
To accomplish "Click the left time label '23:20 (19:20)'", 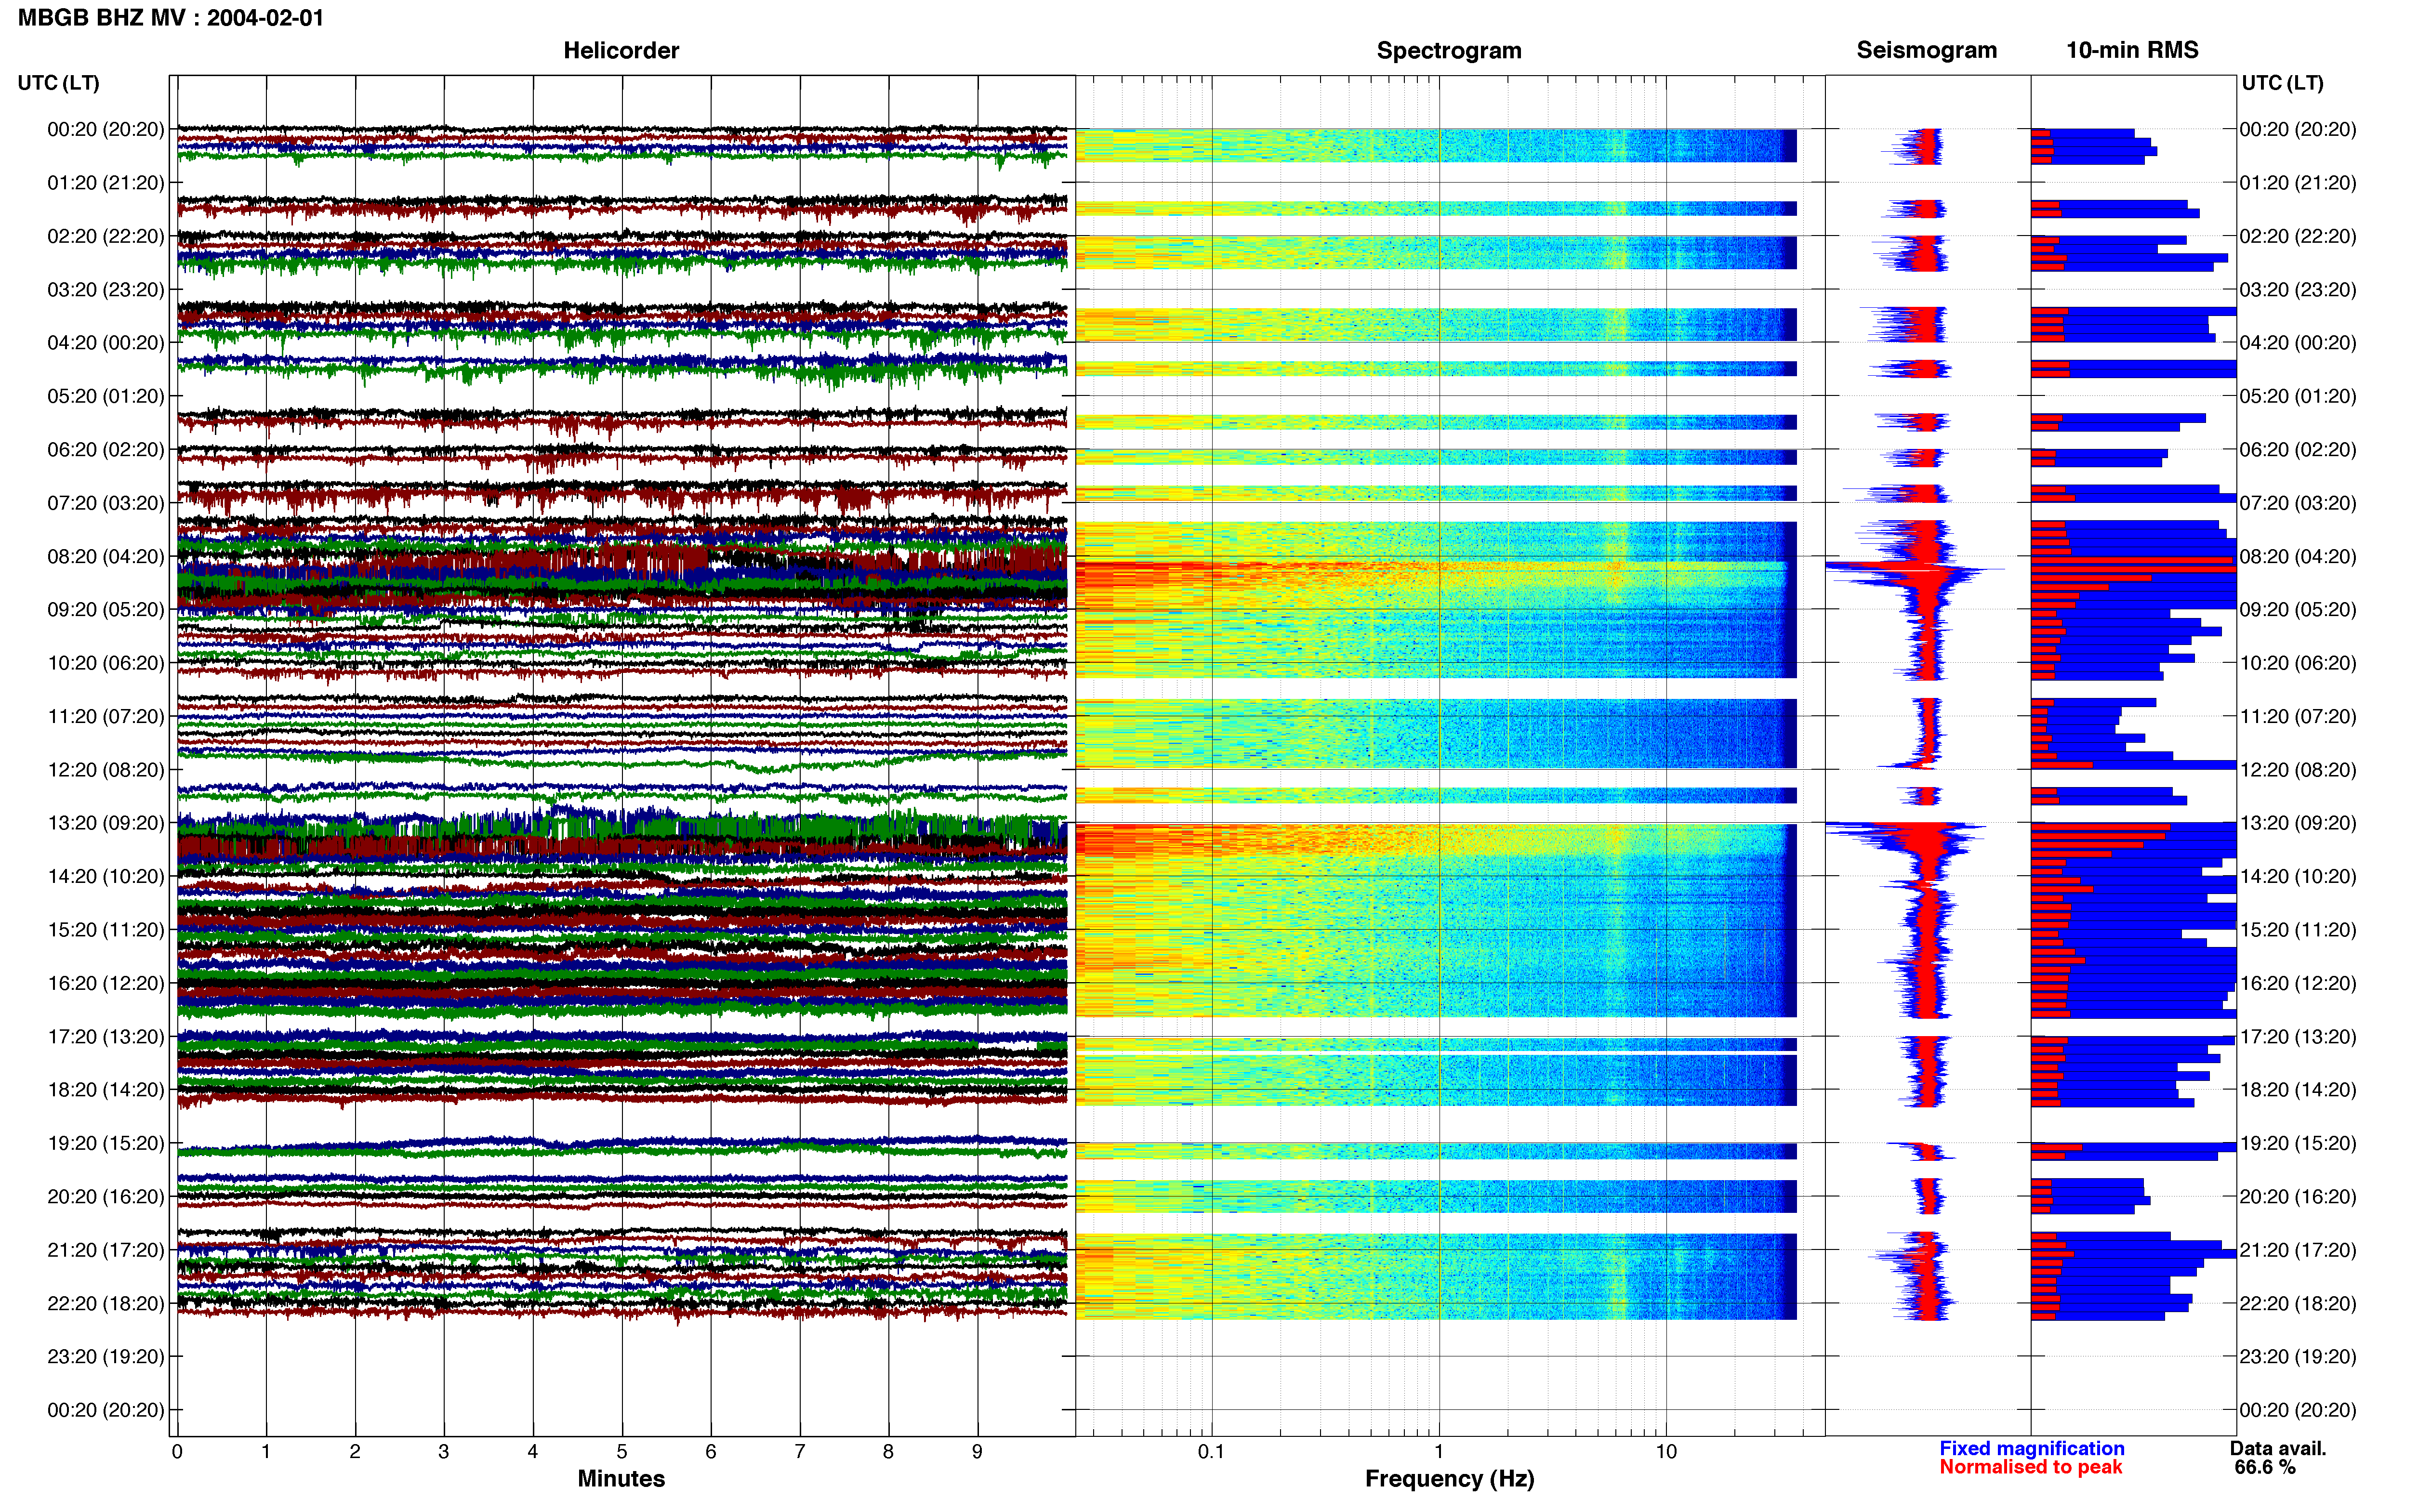I will coord(106,1356).
